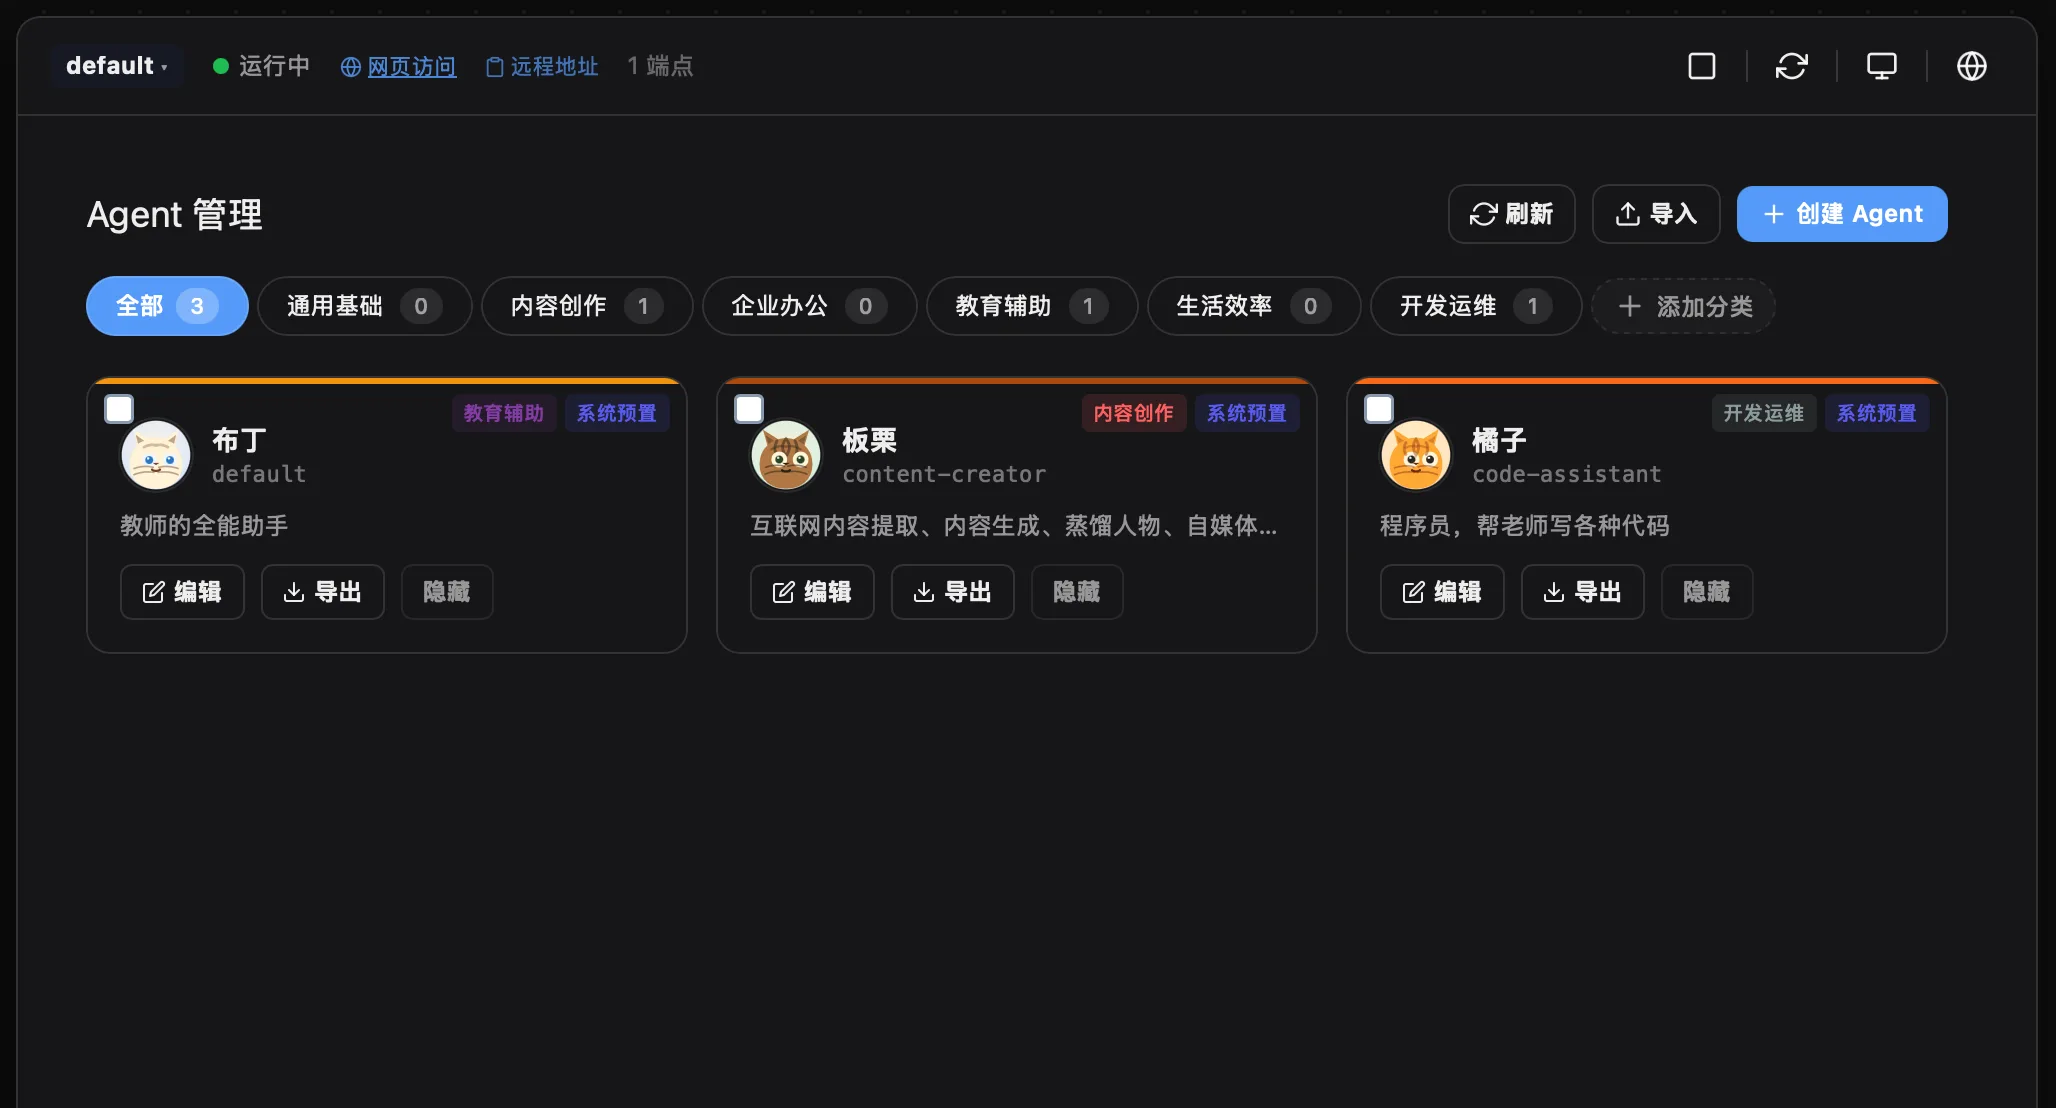
Task: Click the 1 端点 endpoint count
Action: (660, 66)
